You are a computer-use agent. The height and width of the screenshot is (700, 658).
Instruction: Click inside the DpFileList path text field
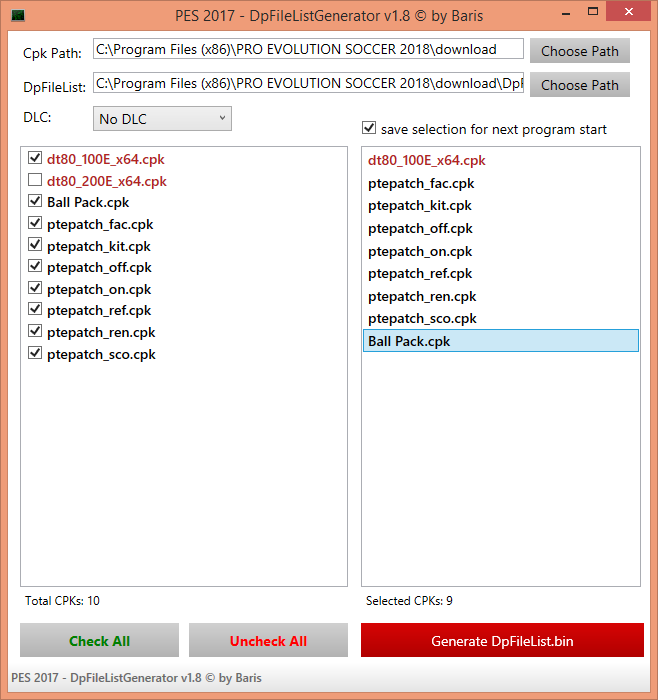click(x=308, y=83)
